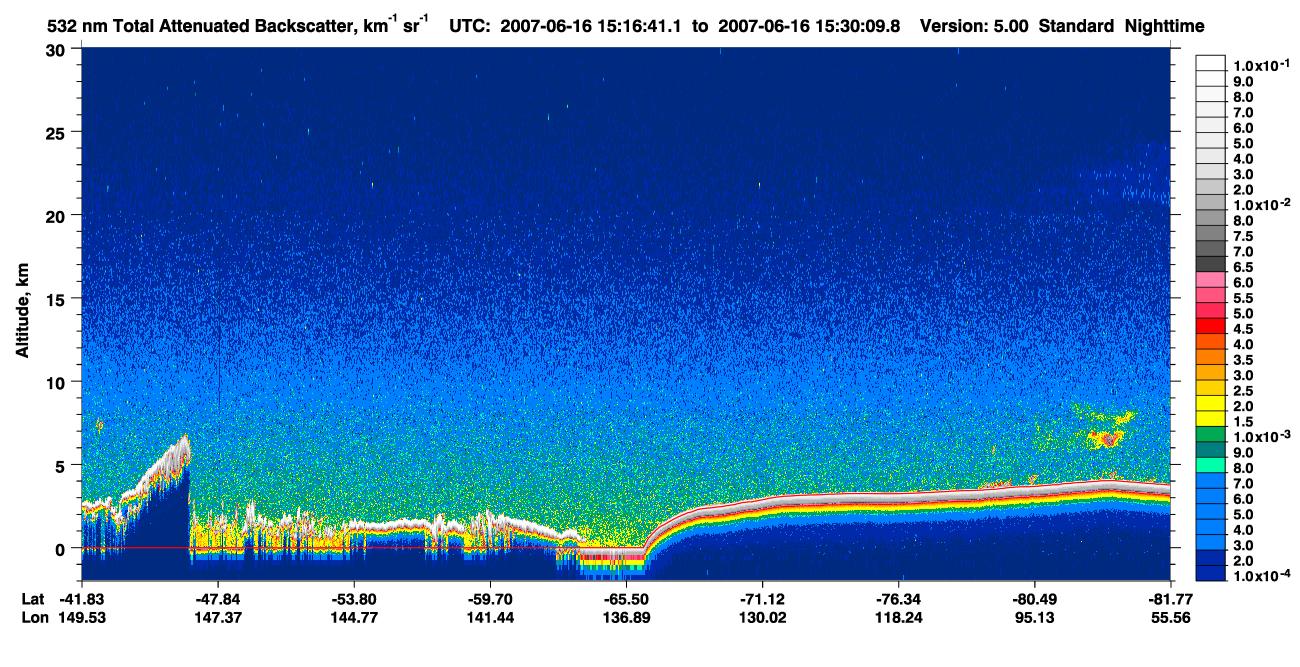This screenshot has width=1300, height=667.
Task: Click colorbar label '1.0x10-3'
Action: pyautogui.click(x=1260, y=437)
